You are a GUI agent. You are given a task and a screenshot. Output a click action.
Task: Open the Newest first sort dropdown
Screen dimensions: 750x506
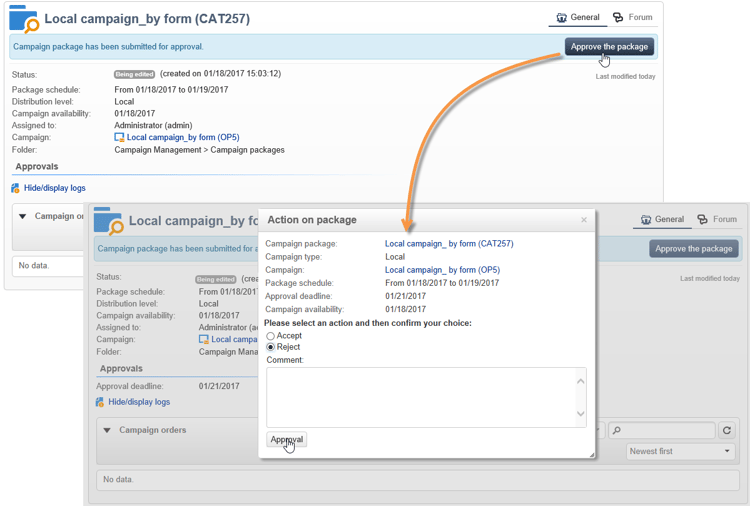[680, 452]
